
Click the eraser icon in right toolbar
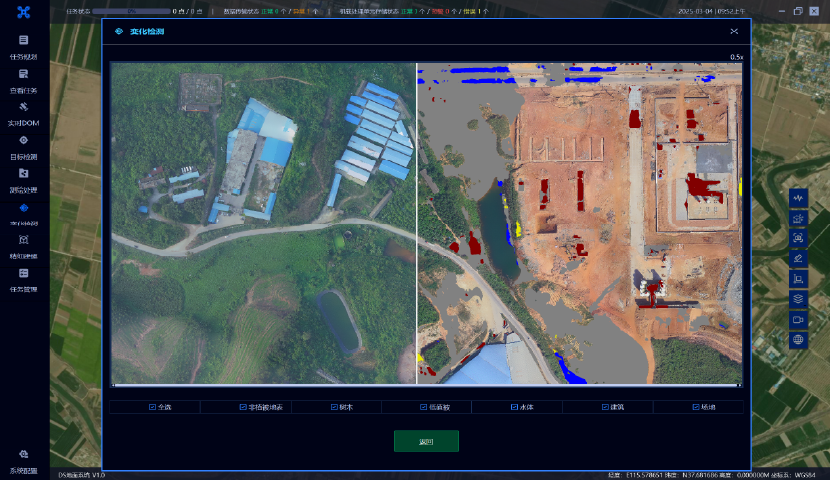[x=798, y=257]
